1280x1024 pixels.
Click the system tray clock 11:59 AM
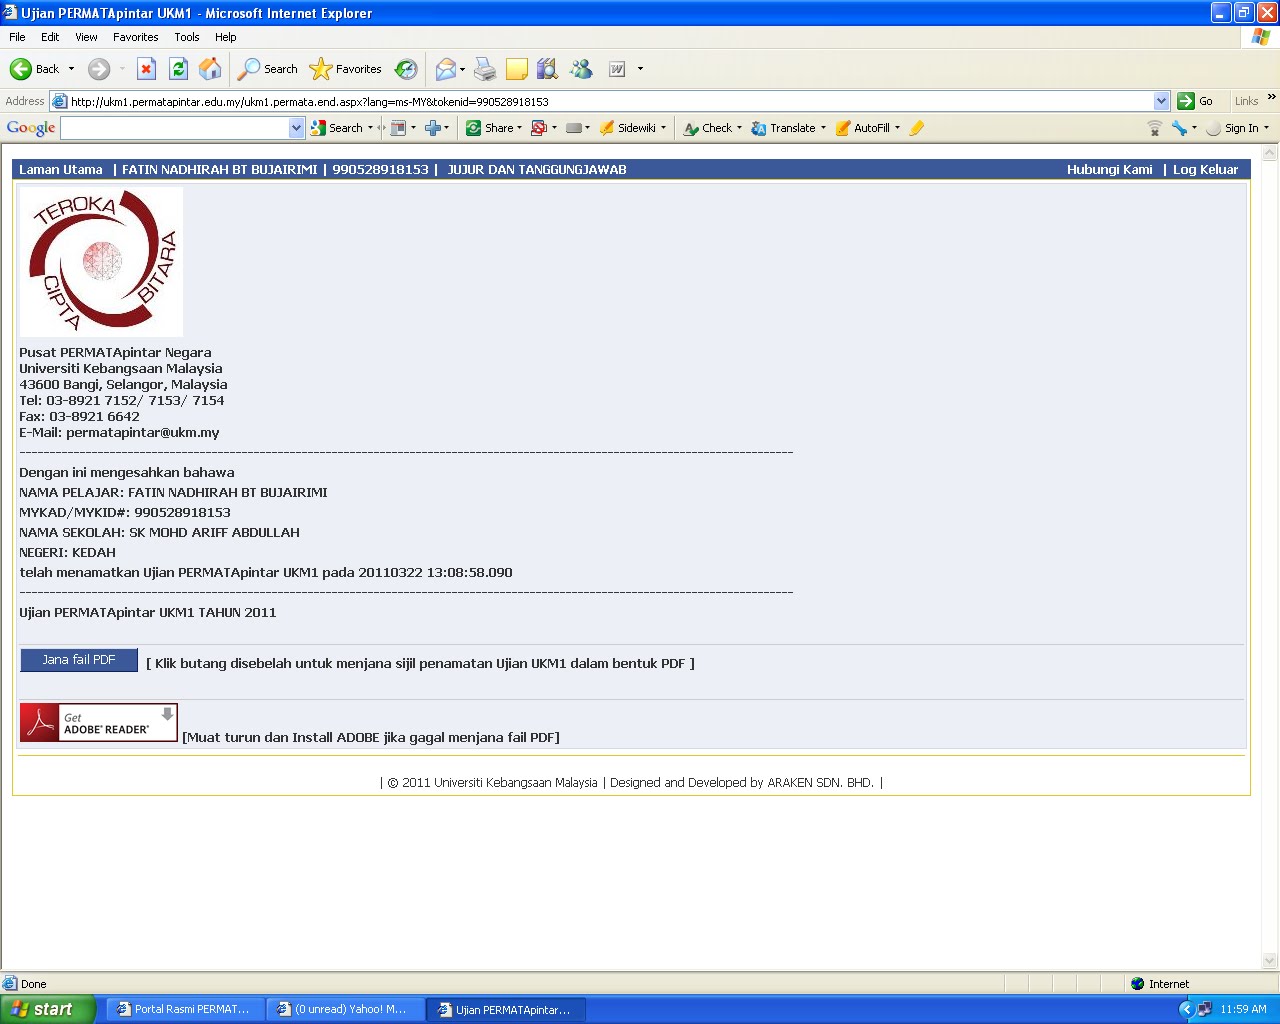click(1243, 1009)
